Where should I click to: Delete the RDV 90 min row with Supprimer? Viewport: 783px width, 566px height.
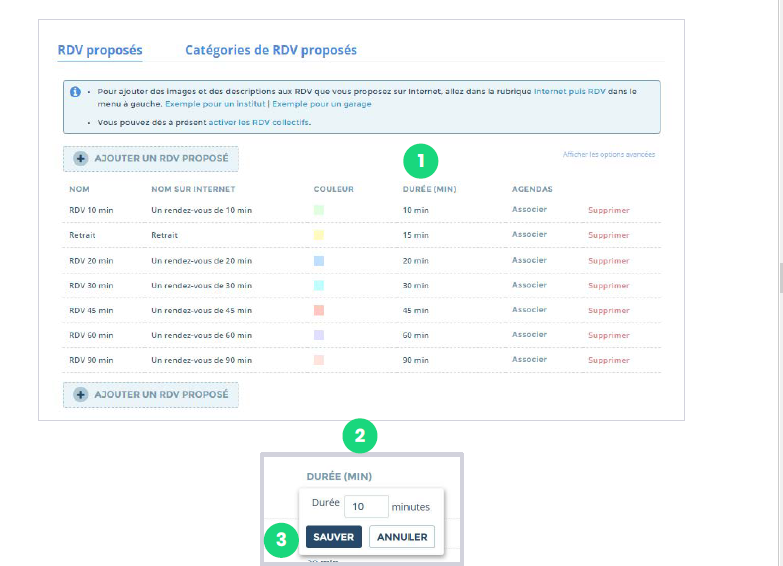point(608,360)
